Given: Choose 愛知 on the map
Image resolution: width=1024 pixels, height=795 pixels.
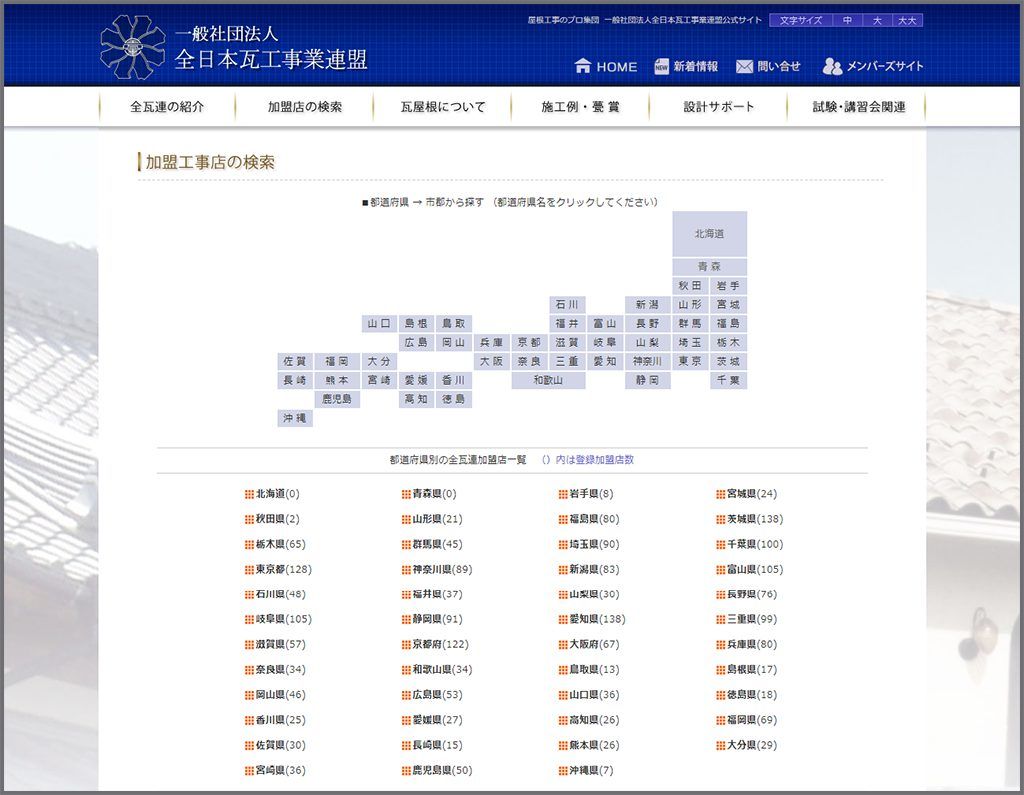Looking at the screenshot, I should pyautogui.click(x=605, y=361).
